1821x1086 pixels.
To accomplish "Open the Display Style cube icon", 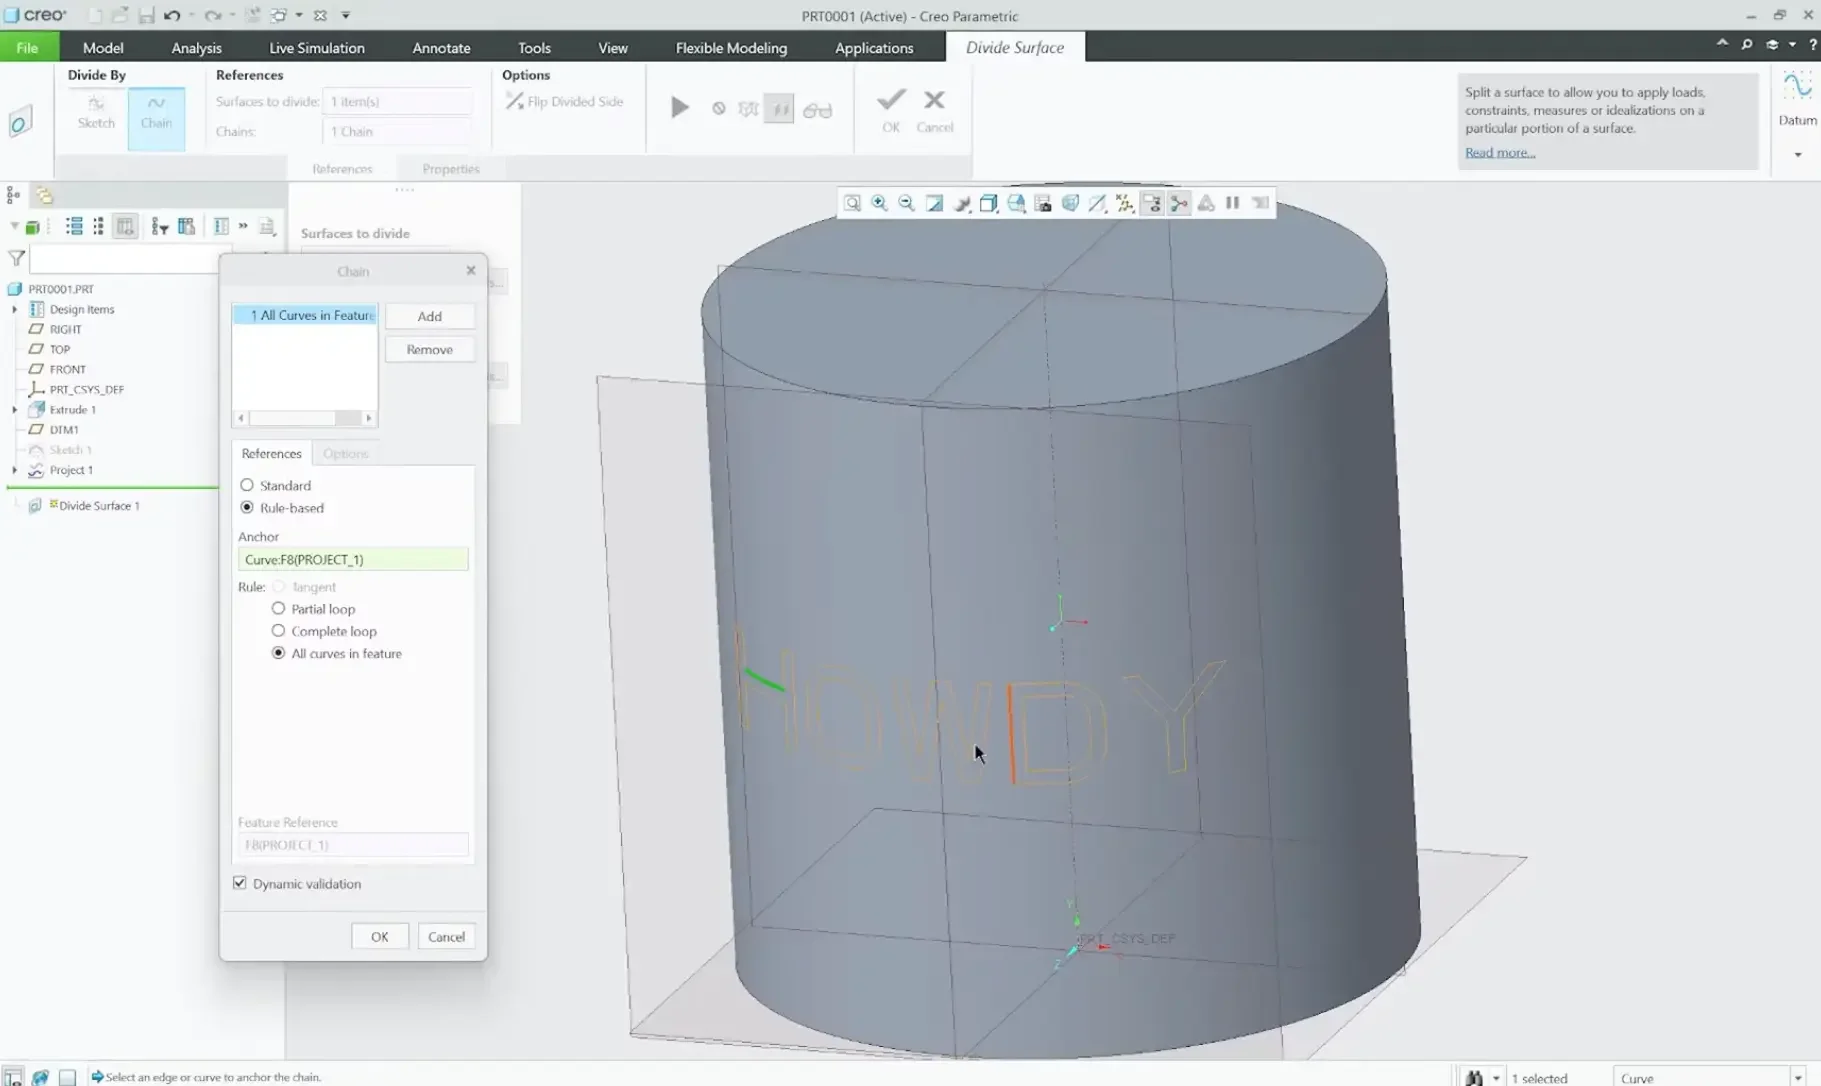I will point(988,203).
